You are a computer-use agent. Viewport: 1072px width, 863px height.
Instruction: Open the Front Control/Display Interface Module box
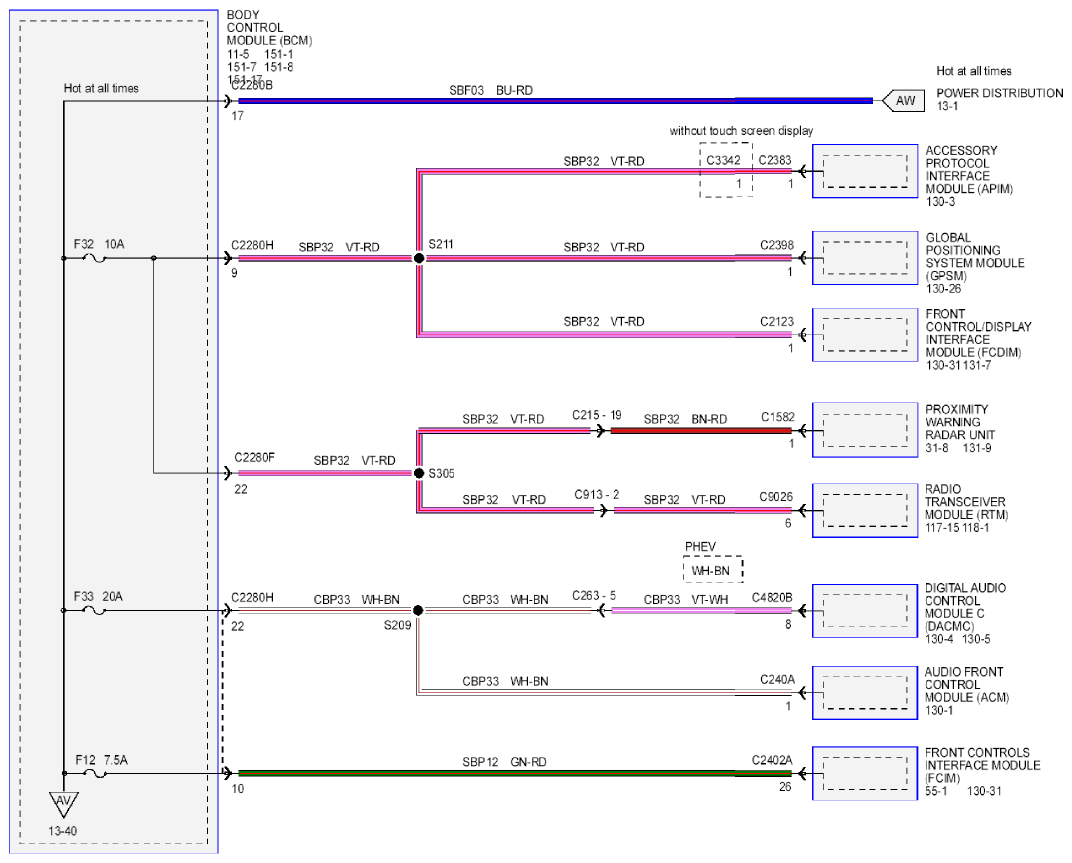[865, 335]
